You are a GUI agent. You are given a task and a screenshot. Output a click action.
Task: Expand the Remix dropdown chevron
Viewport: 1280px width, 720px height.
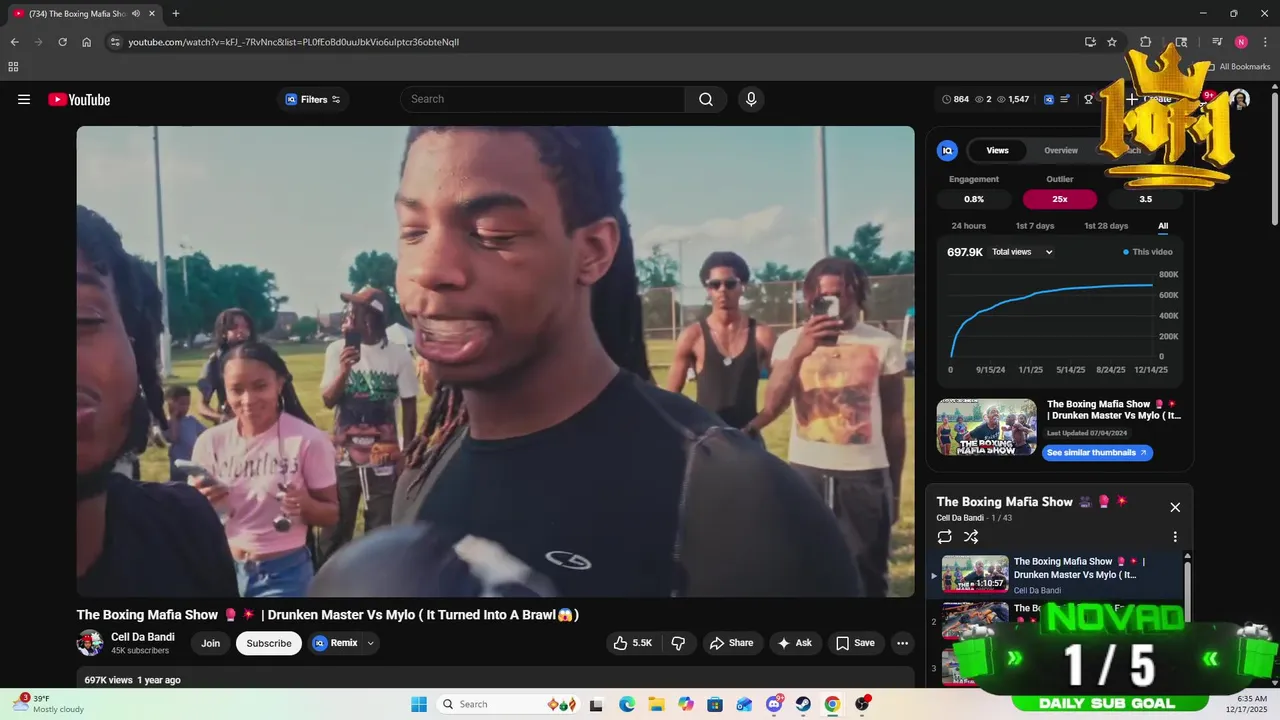pyautogui.click(x=371, y=643)
